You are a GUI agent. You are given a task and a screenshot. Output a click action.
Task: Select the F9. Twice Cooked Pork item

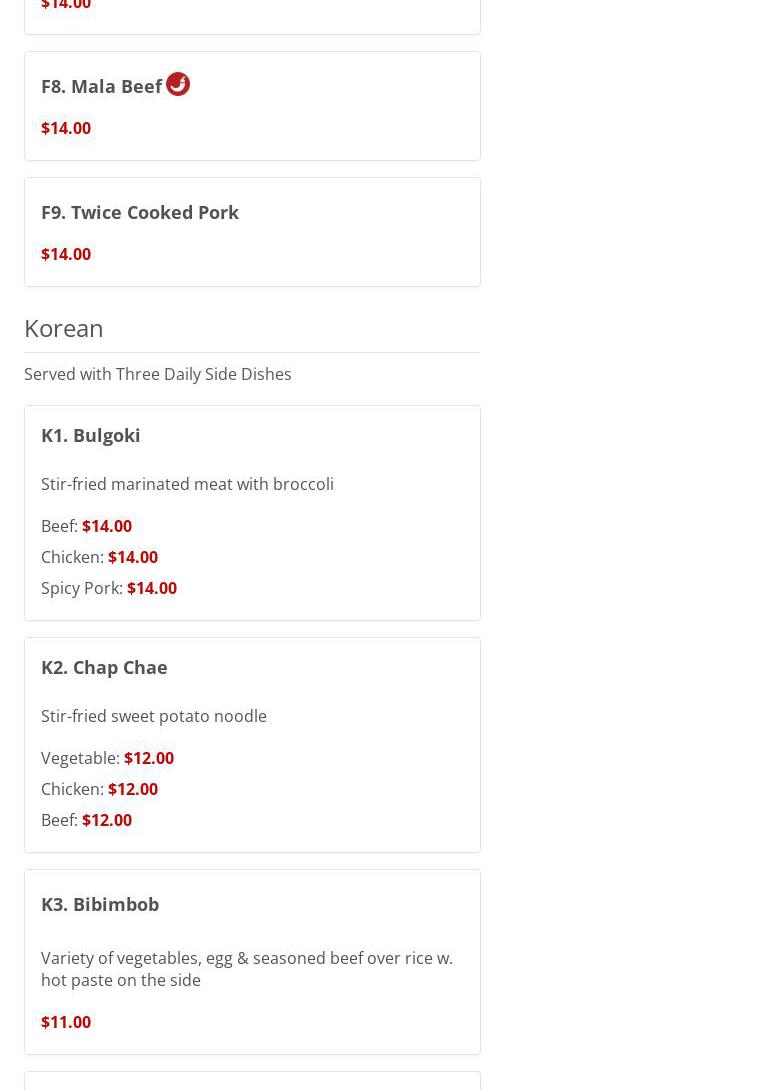click(140, 212)
